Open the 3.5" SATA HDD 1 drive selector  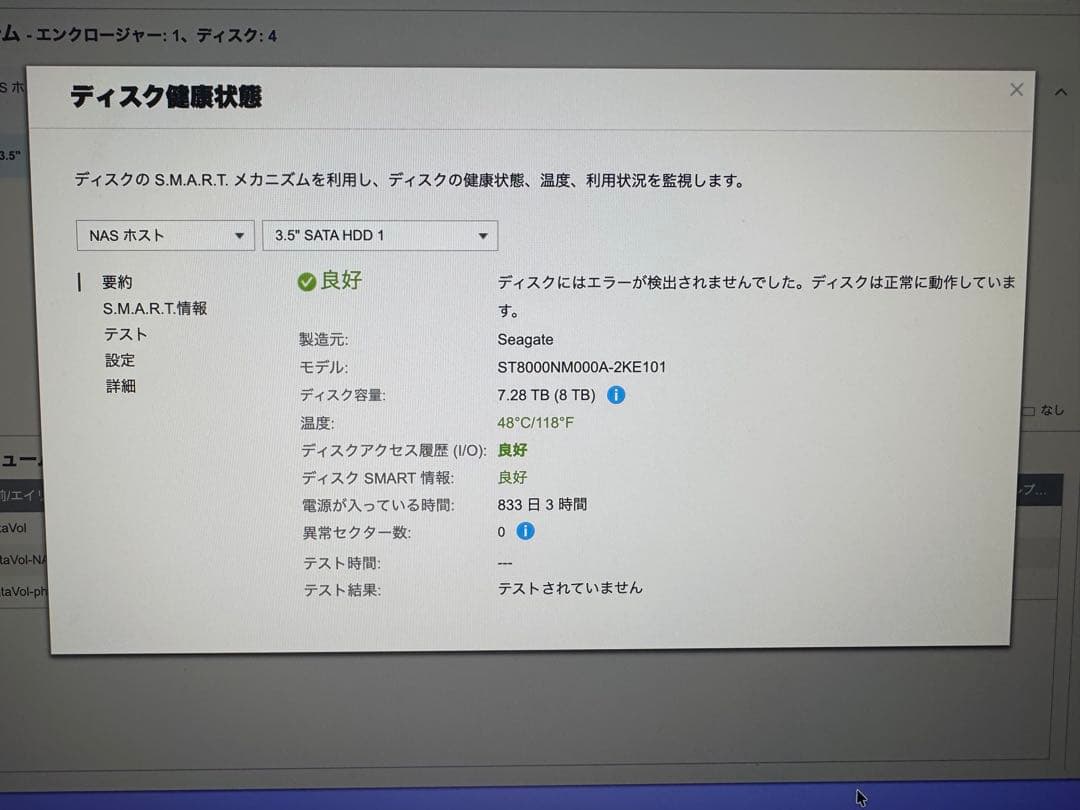pyautogui.click(x=380, y=235)
